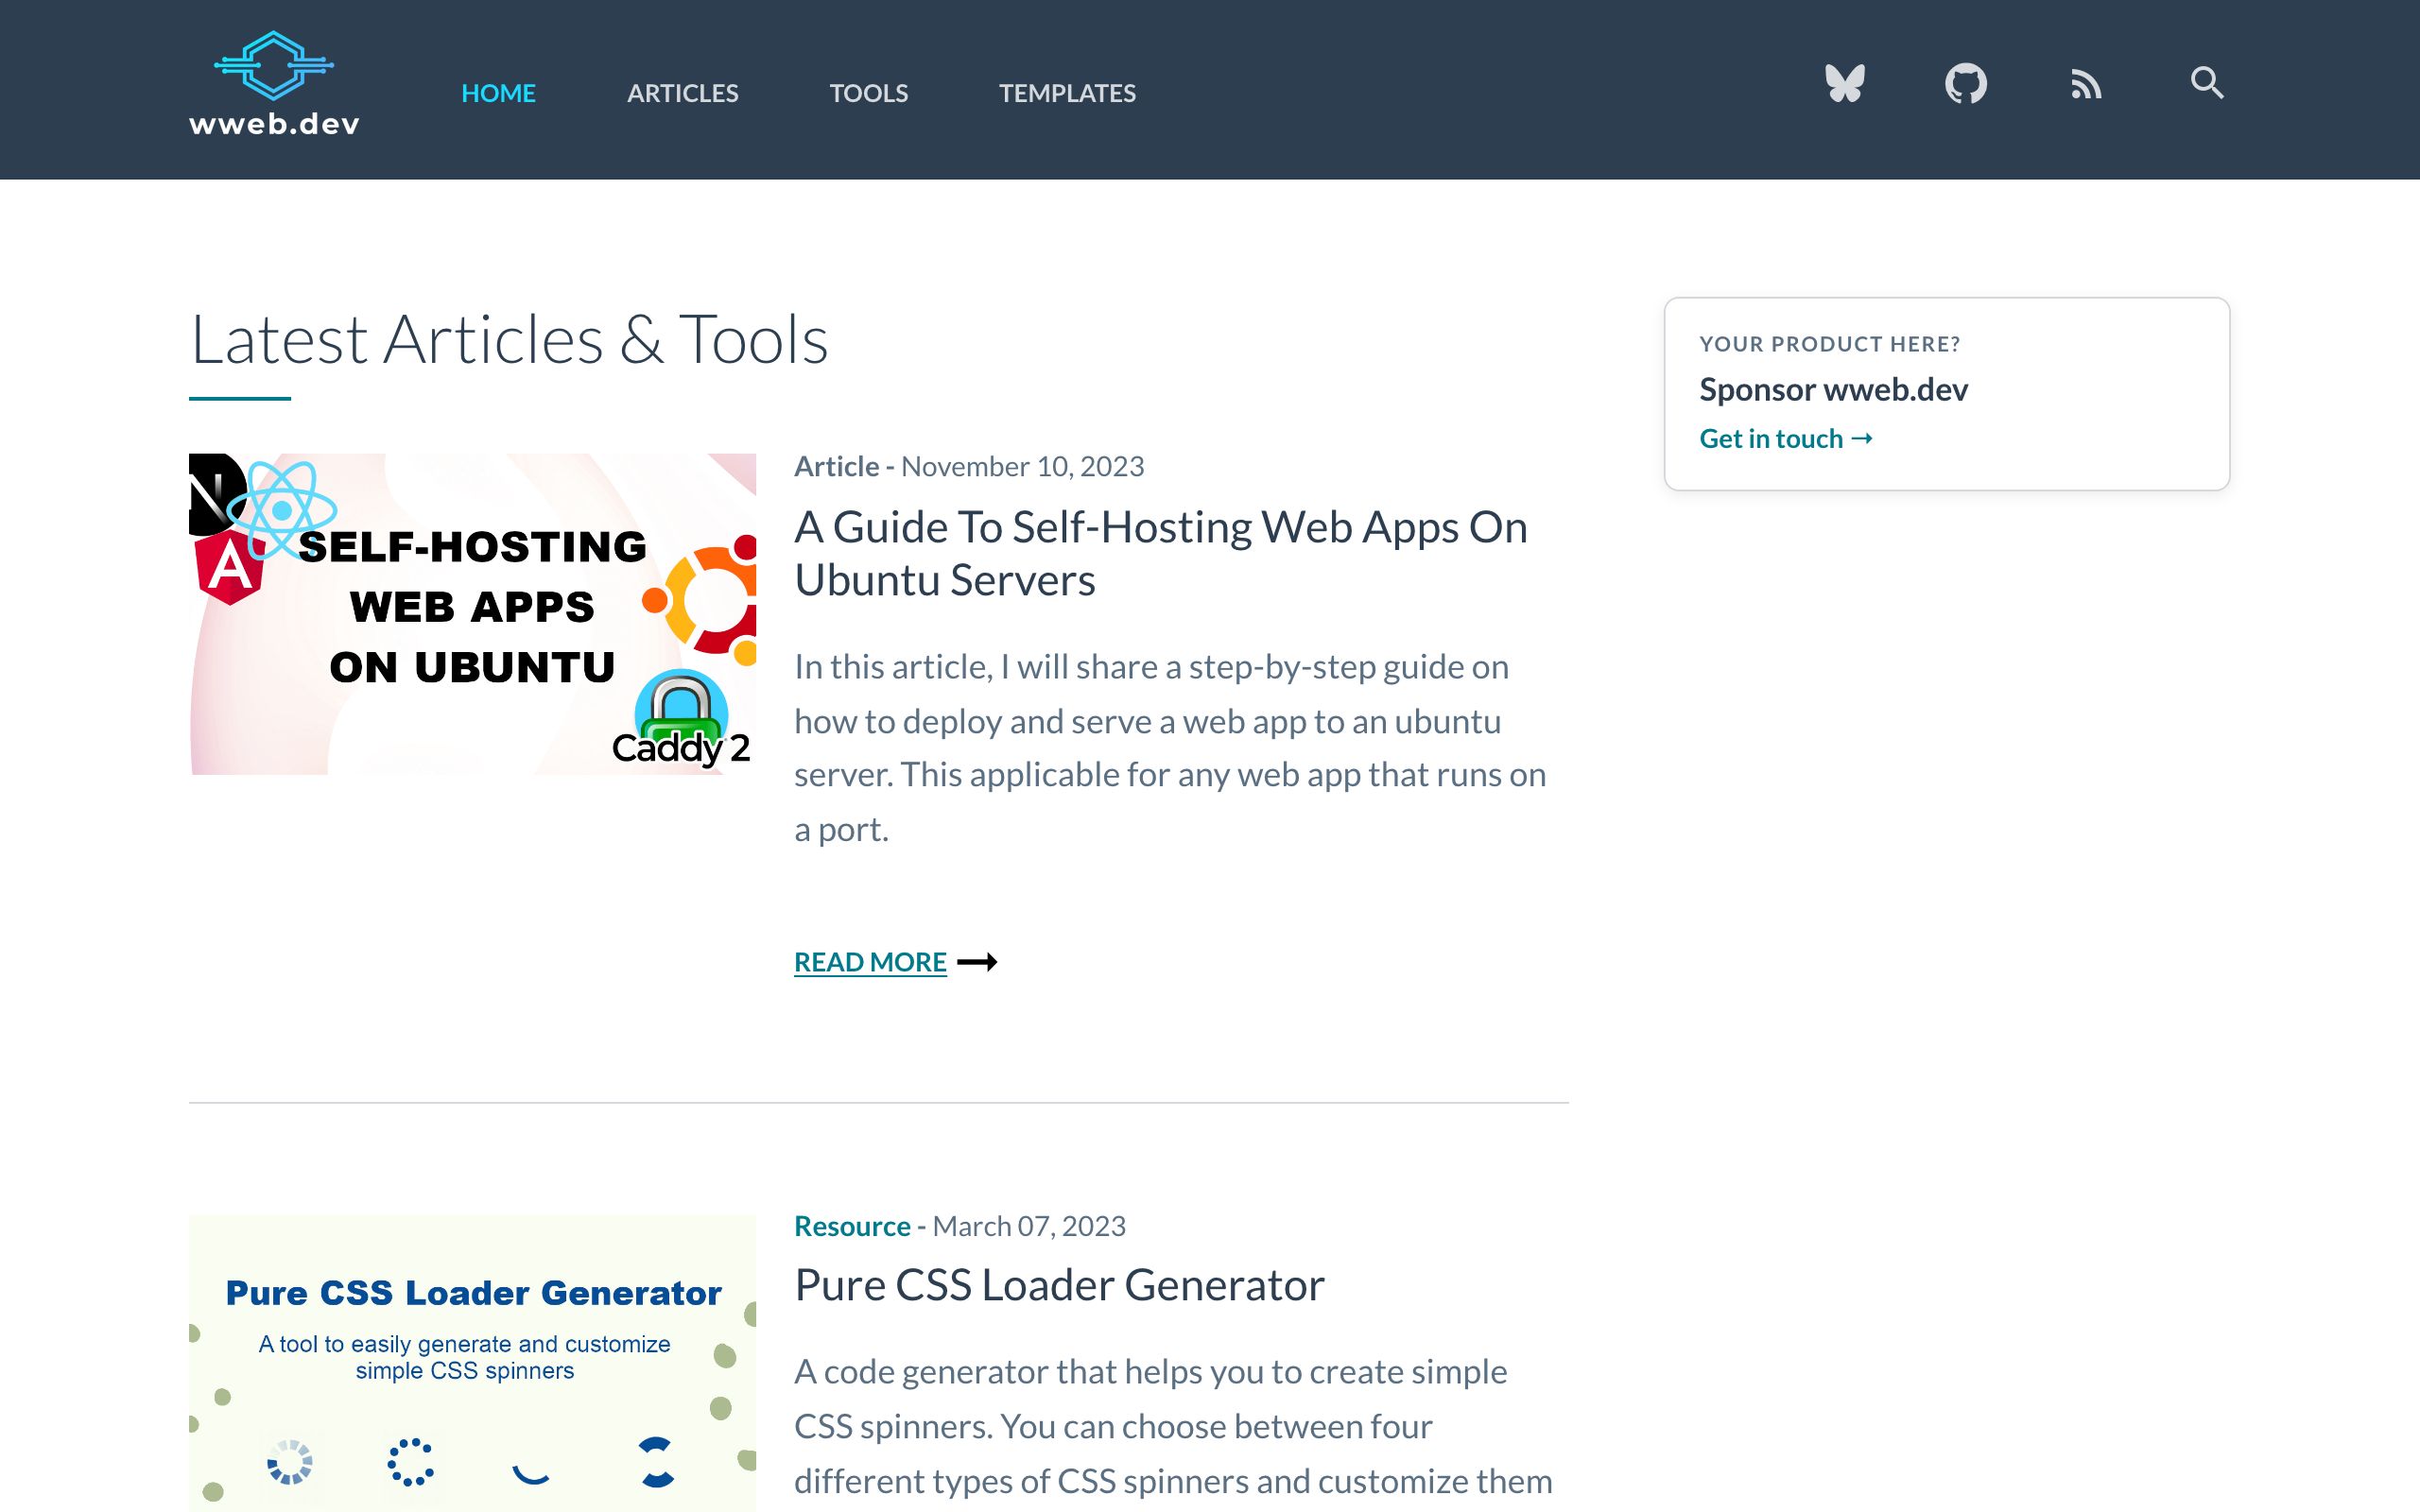Click the March 07, 2023 date
This screenshot has height=1512, width=2420.
(1029, 1226)
